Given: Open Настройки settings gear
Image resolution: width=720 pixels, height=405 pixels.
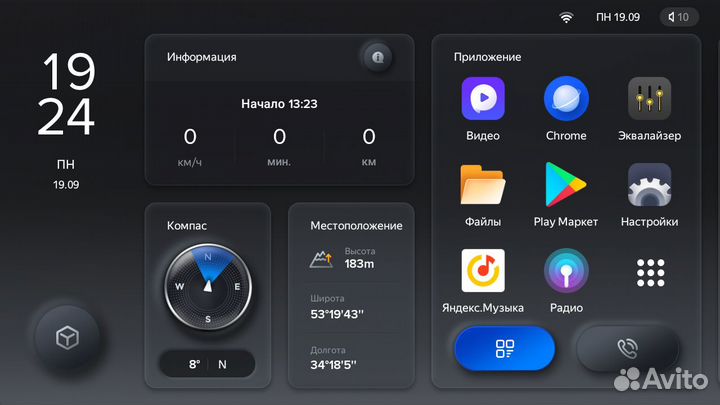Looking at the screenshot, I should tap(649, 185).
